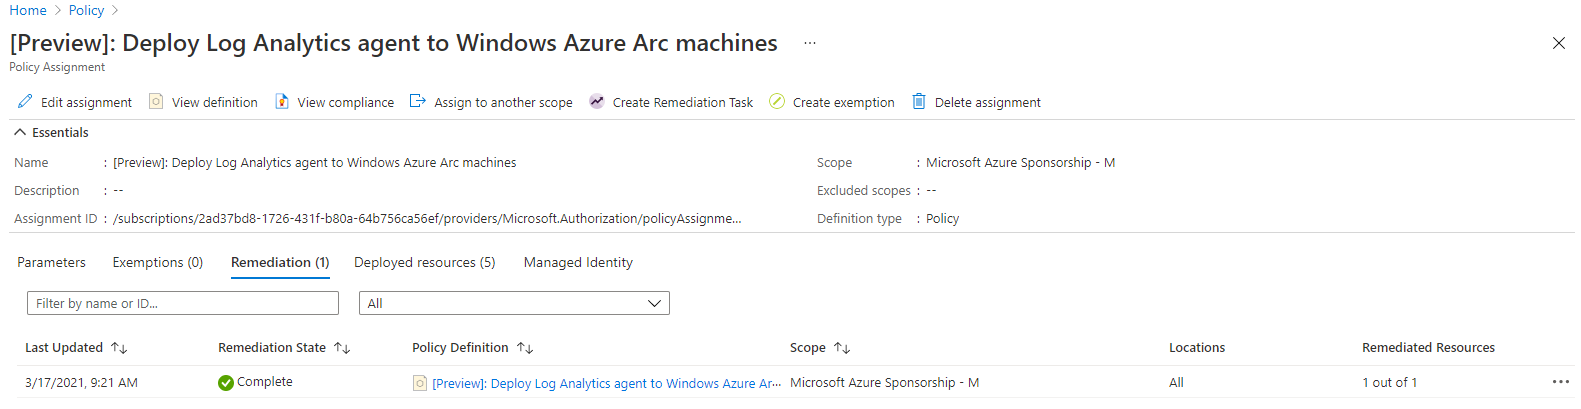Click the Create exemption icon

[777, 102]
